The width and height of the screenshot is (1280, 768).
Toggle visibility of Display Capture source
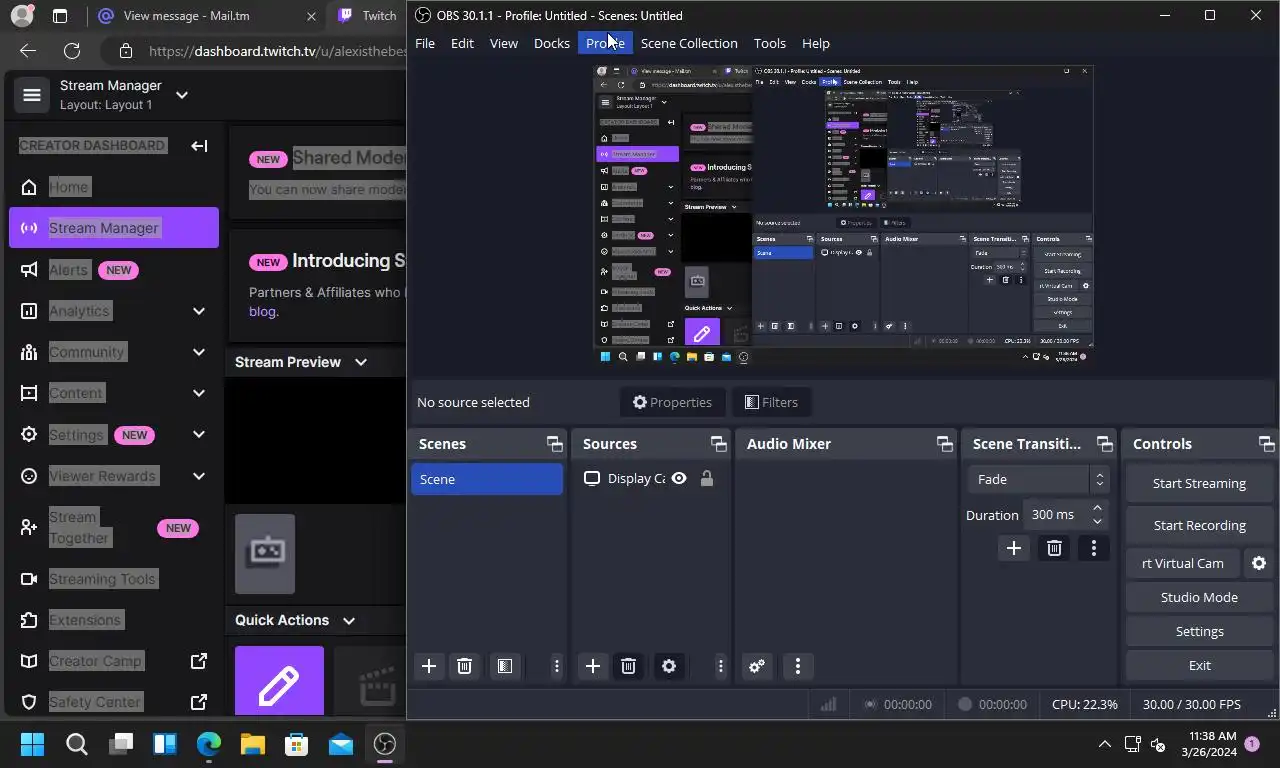[x=679, y=479]
